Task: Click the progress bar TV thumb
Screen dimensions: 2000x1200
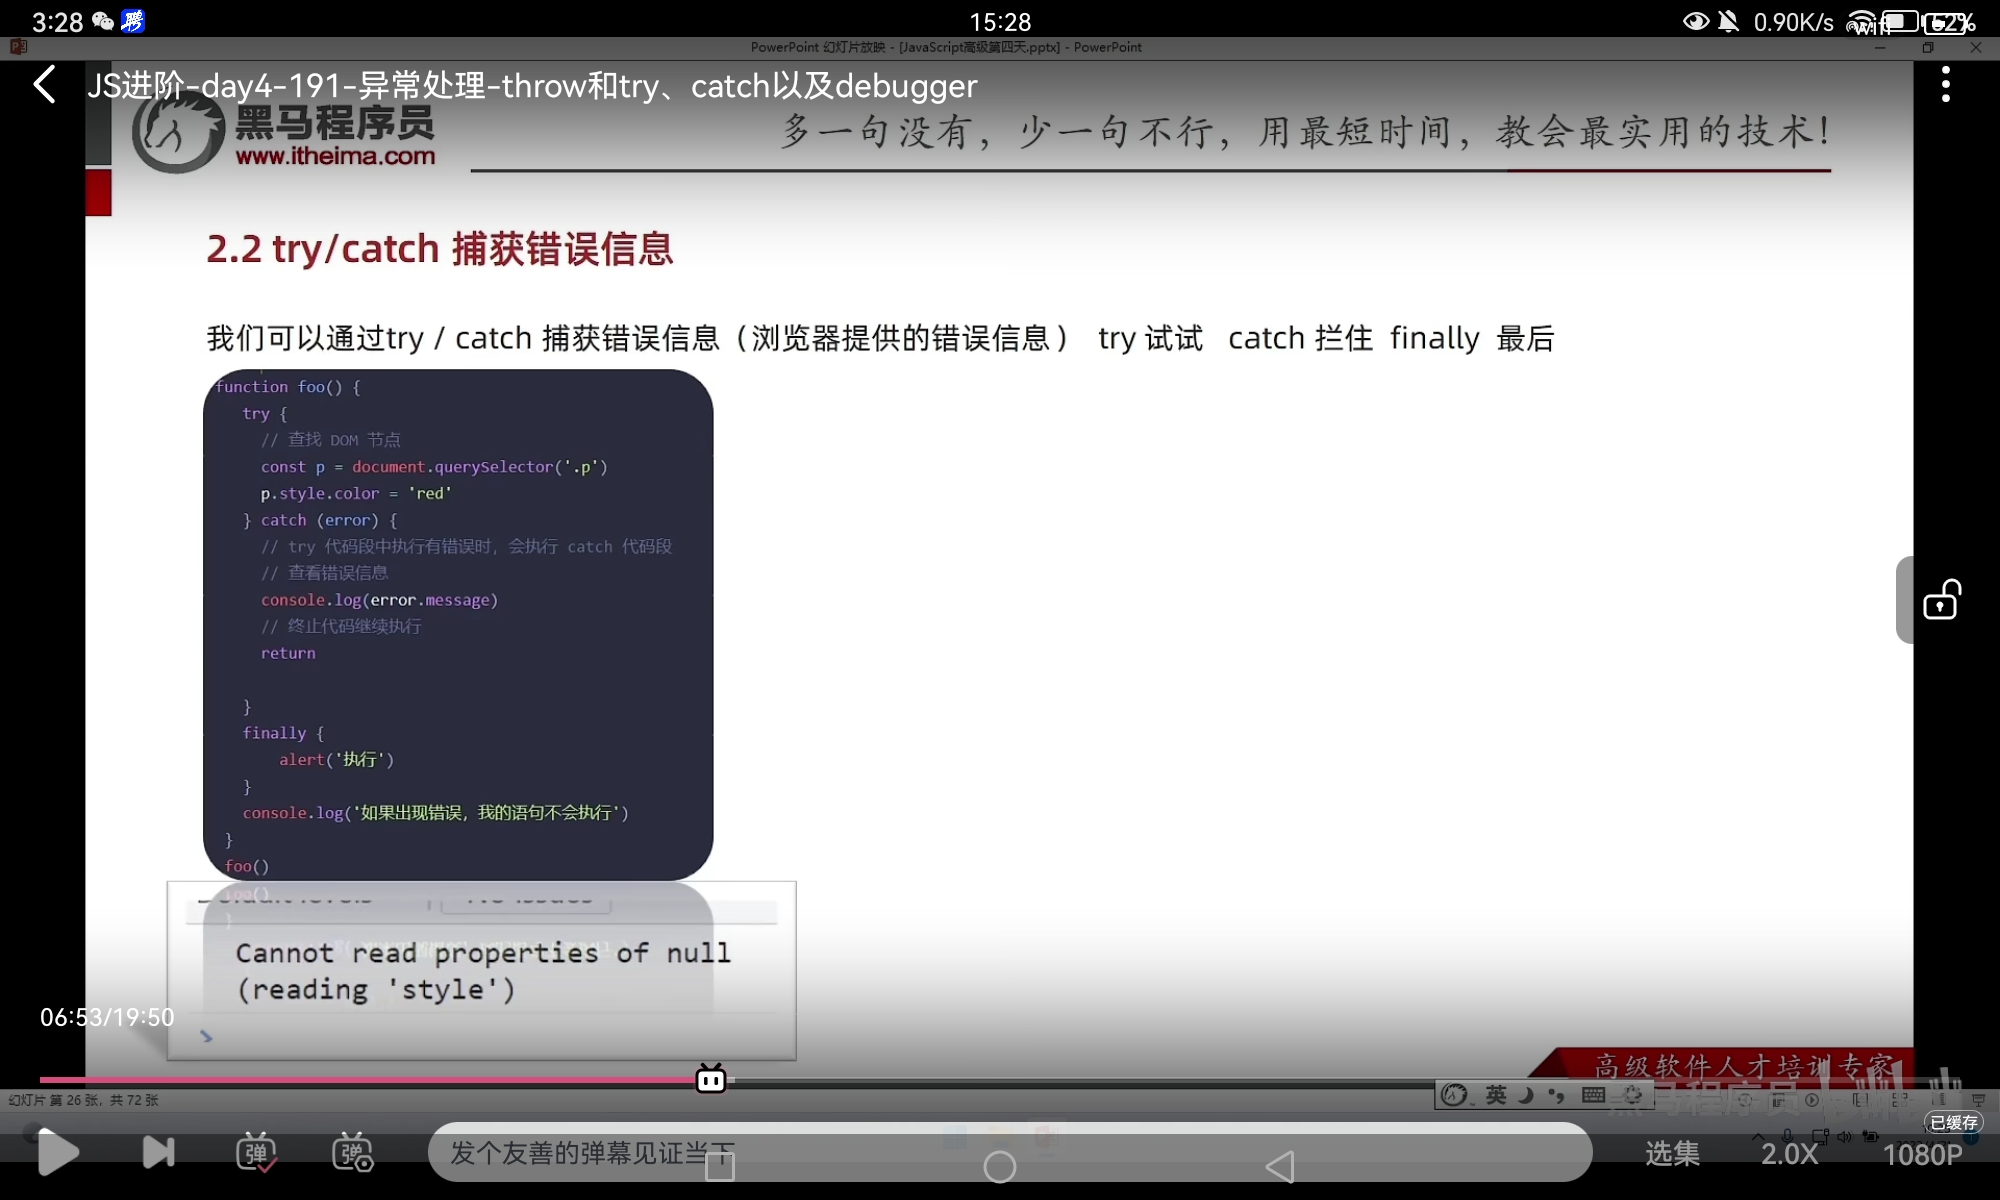Action: 710,1079
